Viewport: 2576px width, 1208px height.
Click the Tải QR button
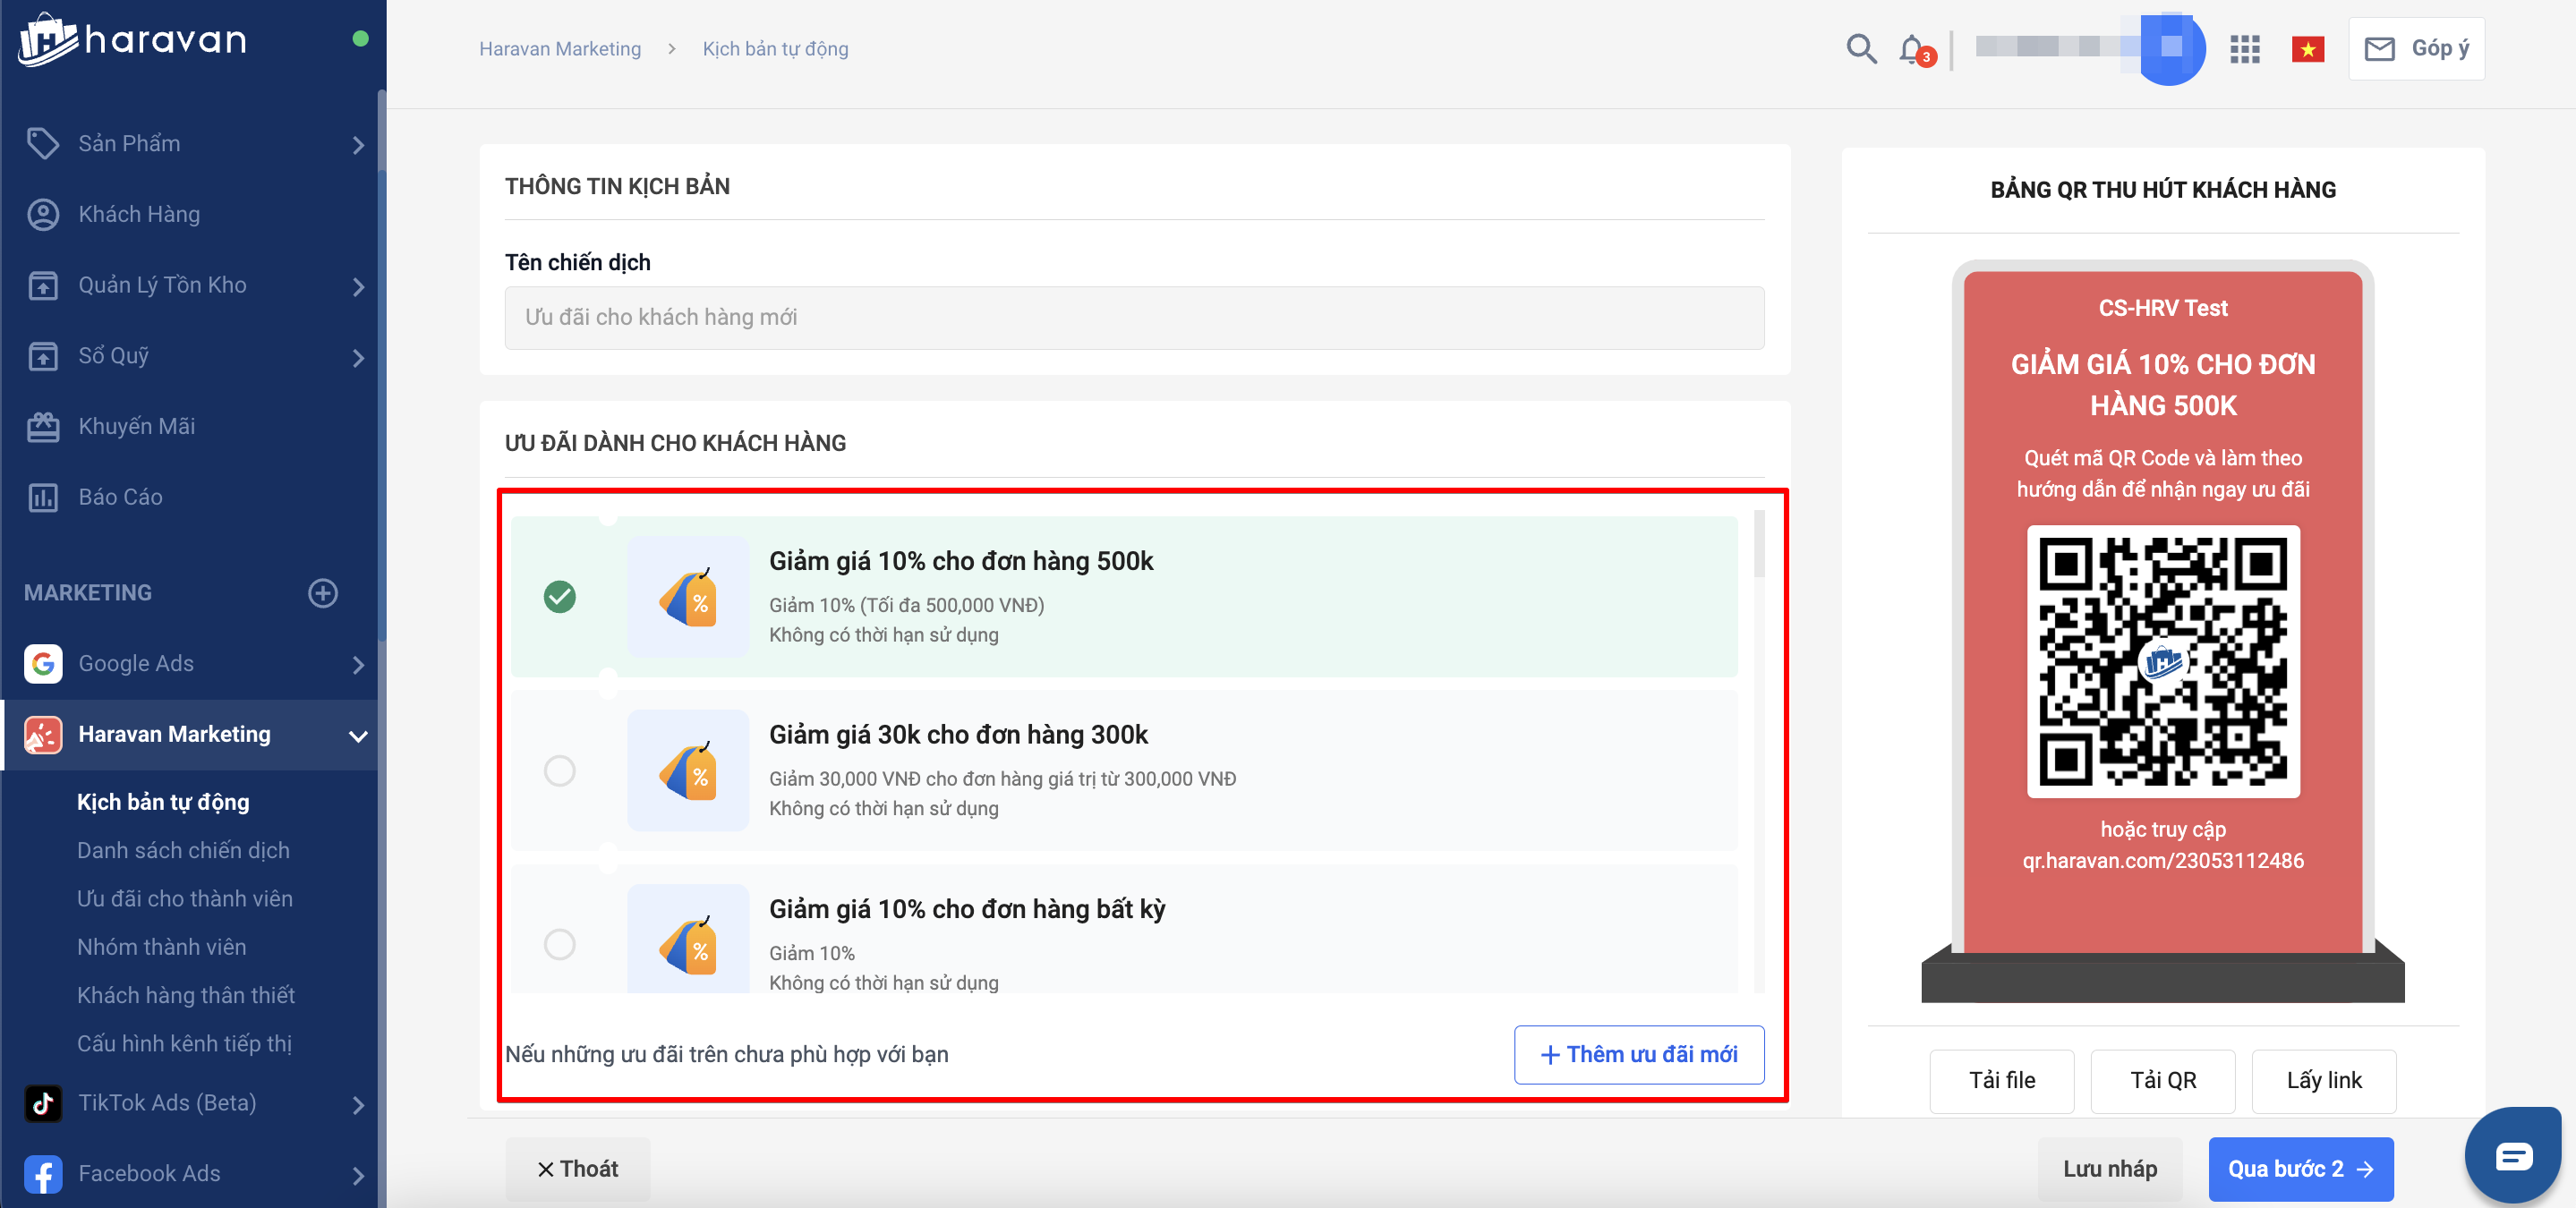tap(2163, 1080)
